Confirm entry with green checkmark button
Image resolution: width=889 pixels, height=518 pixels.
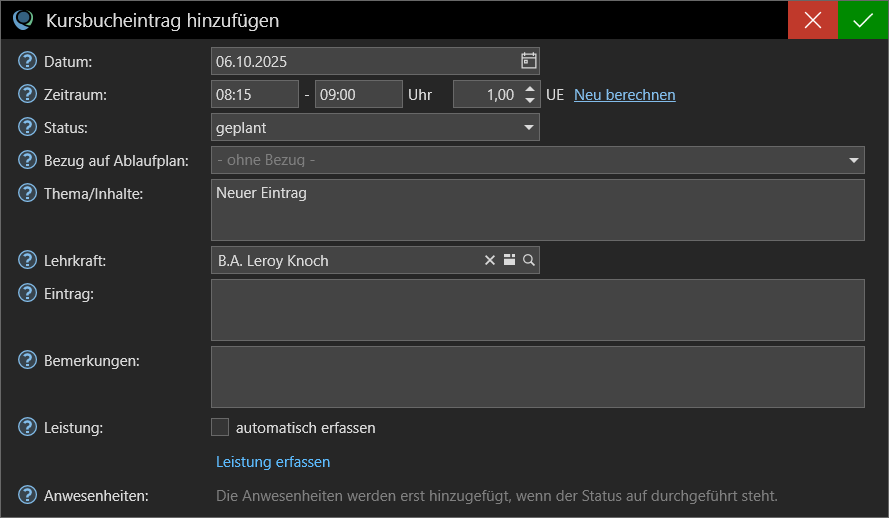pos(863,20)
